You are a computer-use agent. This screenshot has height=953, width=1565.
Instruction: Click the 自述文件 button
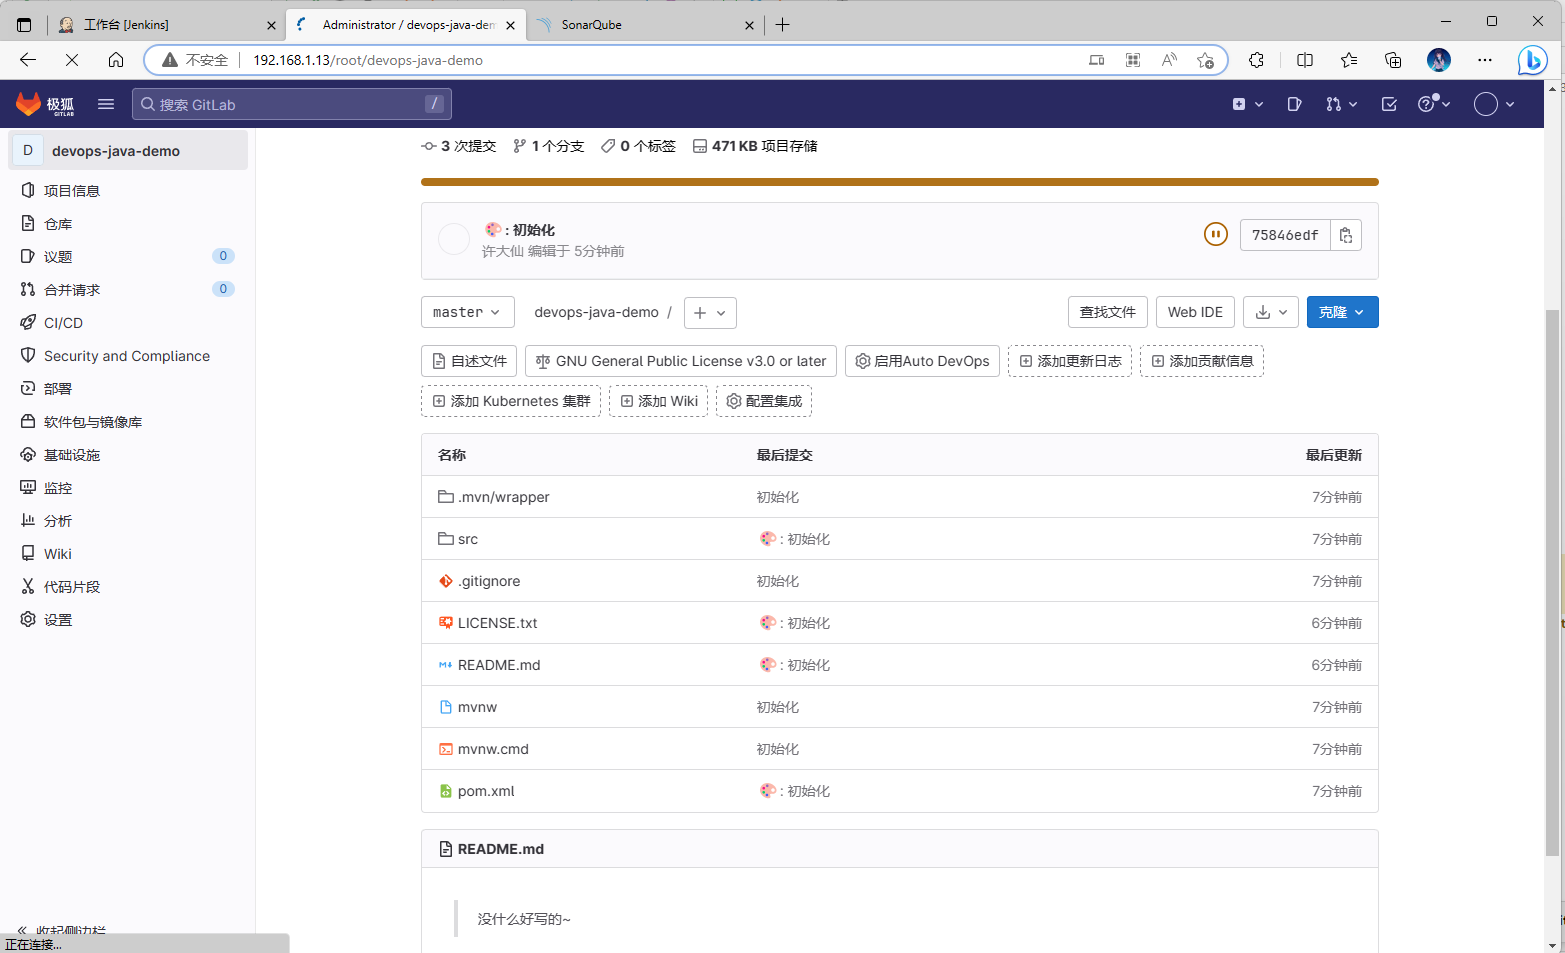[469, 361]
